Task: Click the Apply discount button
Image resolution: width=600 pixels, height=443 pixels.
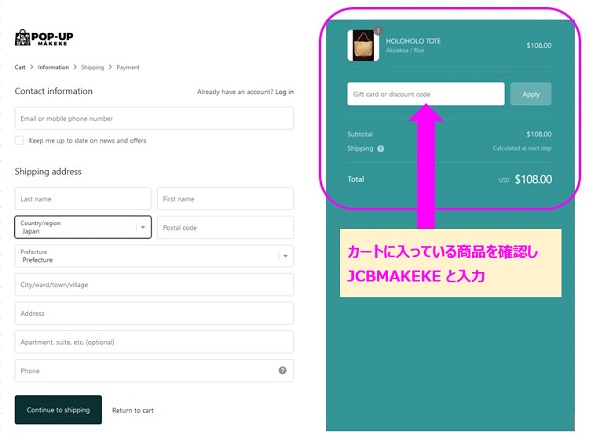Action: click(531, 94)
